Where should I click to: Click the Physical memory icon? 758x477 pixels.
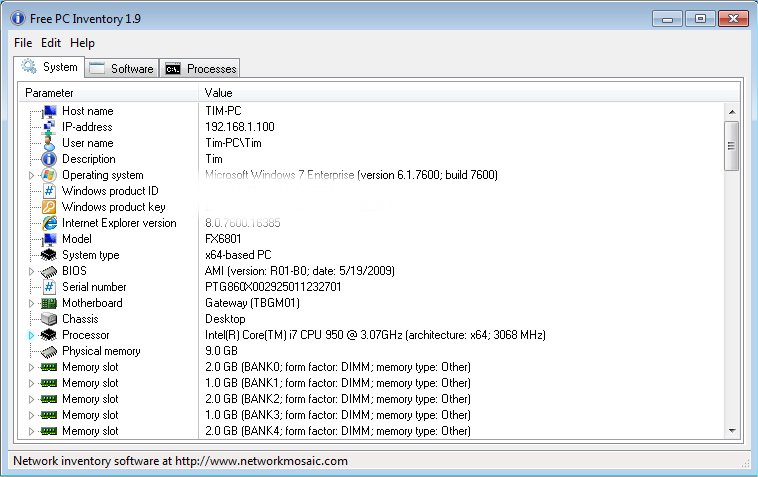coord(49,352)
